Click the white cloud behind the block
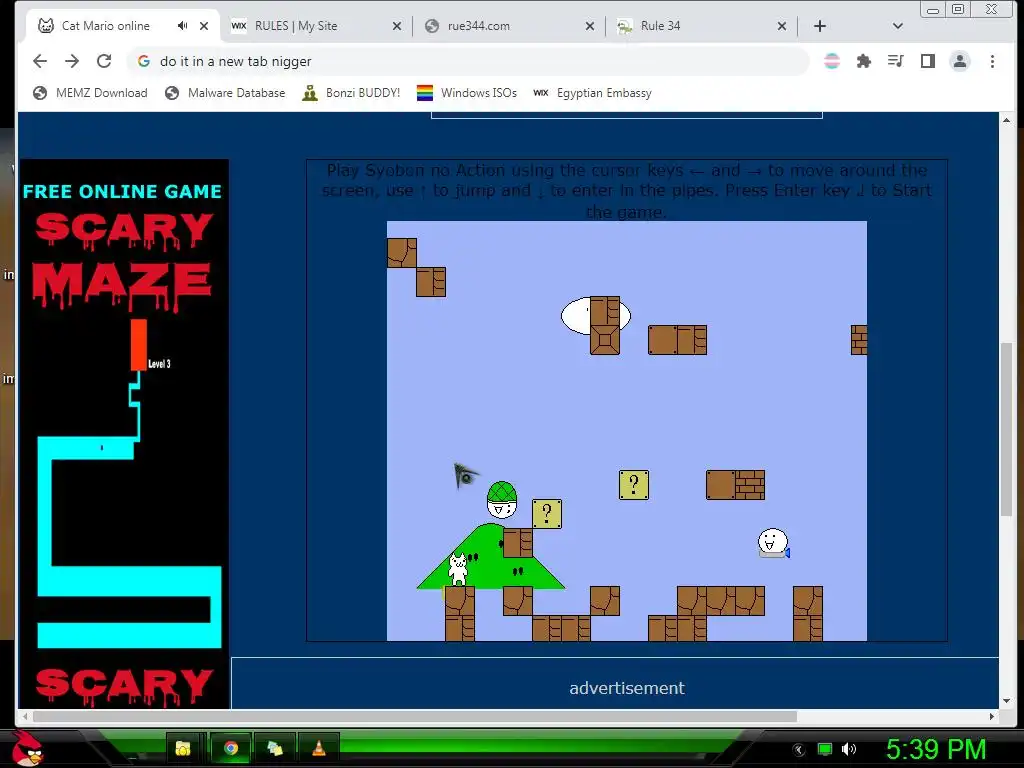Viewport: 1024px width, 768px height. pos(575,316)
